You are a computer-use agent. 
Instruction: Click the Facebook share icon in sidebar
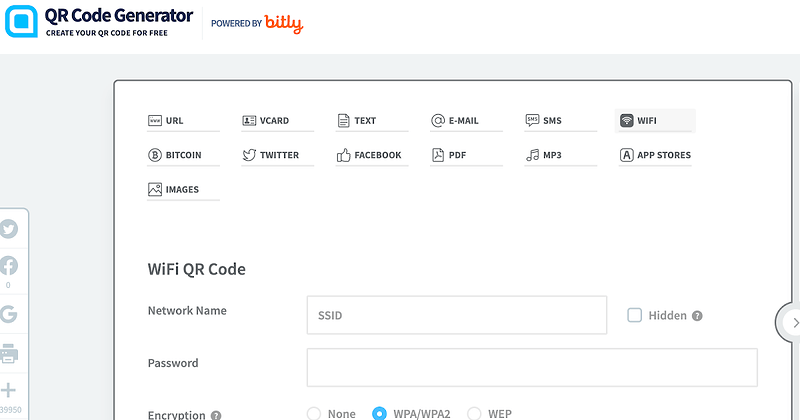[x=9, y=266]
